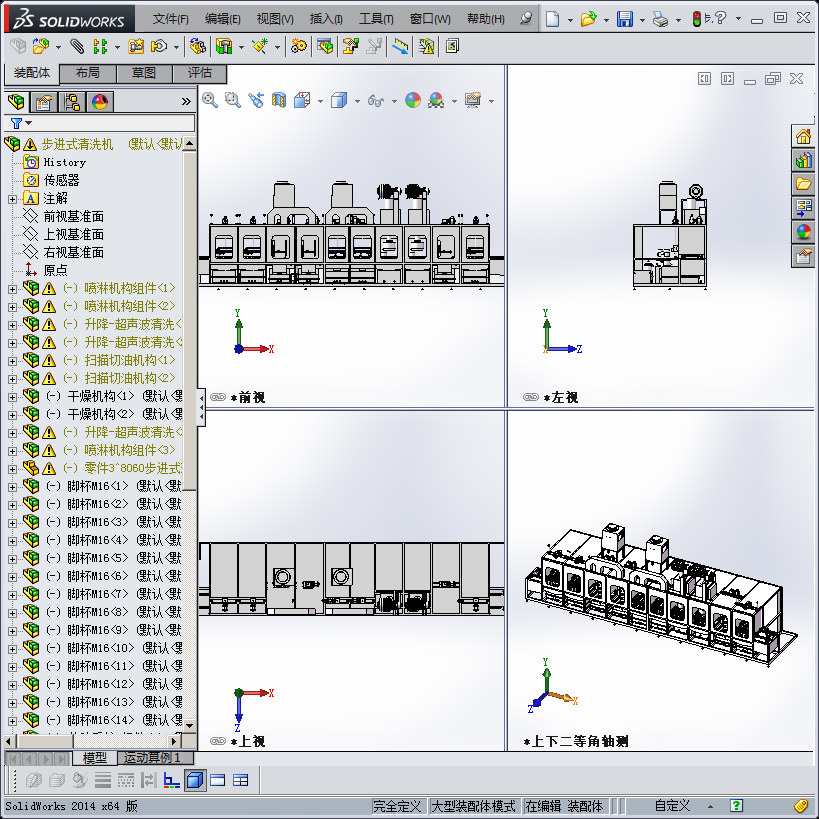Open the PropertyManager panel tab
This screenshot has width=819, height=819.
click(x=44, y=102)
